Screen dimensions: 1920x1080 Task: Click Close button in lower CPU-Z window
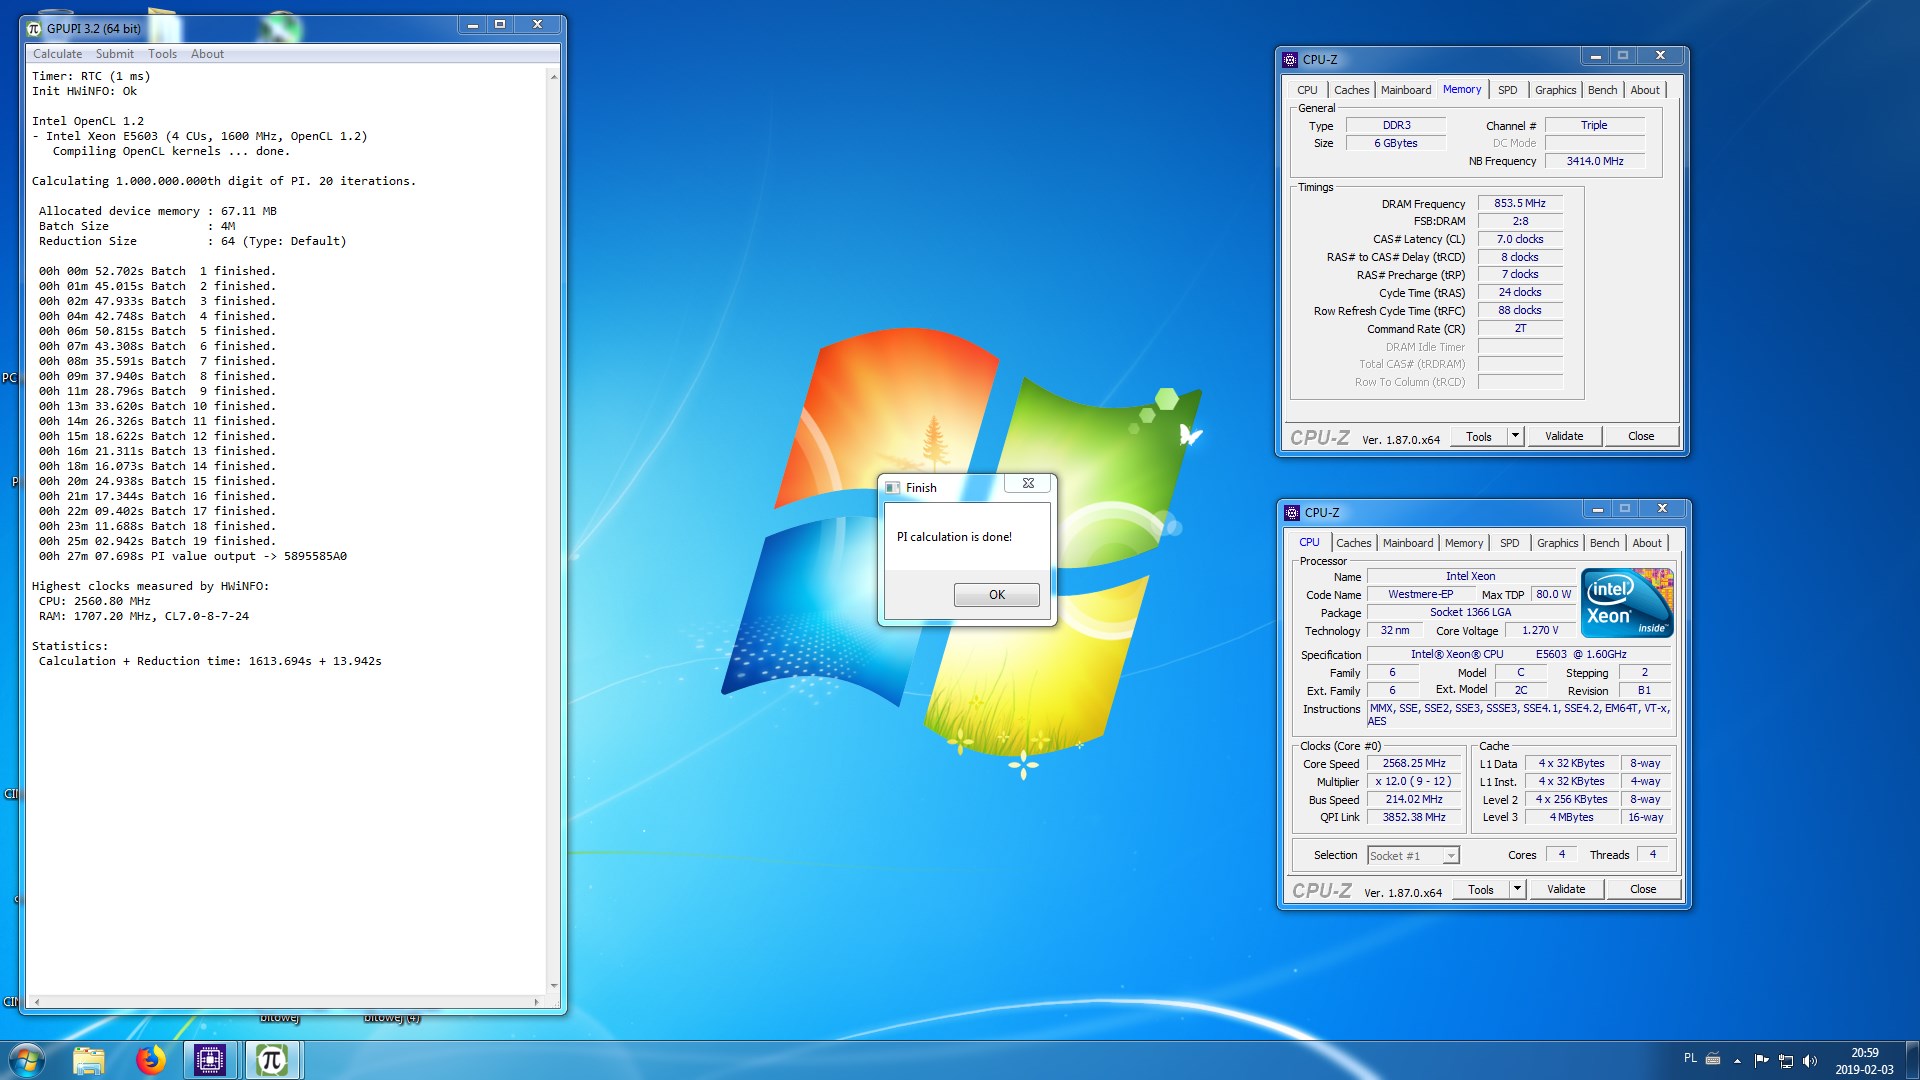coord(1643,889)
